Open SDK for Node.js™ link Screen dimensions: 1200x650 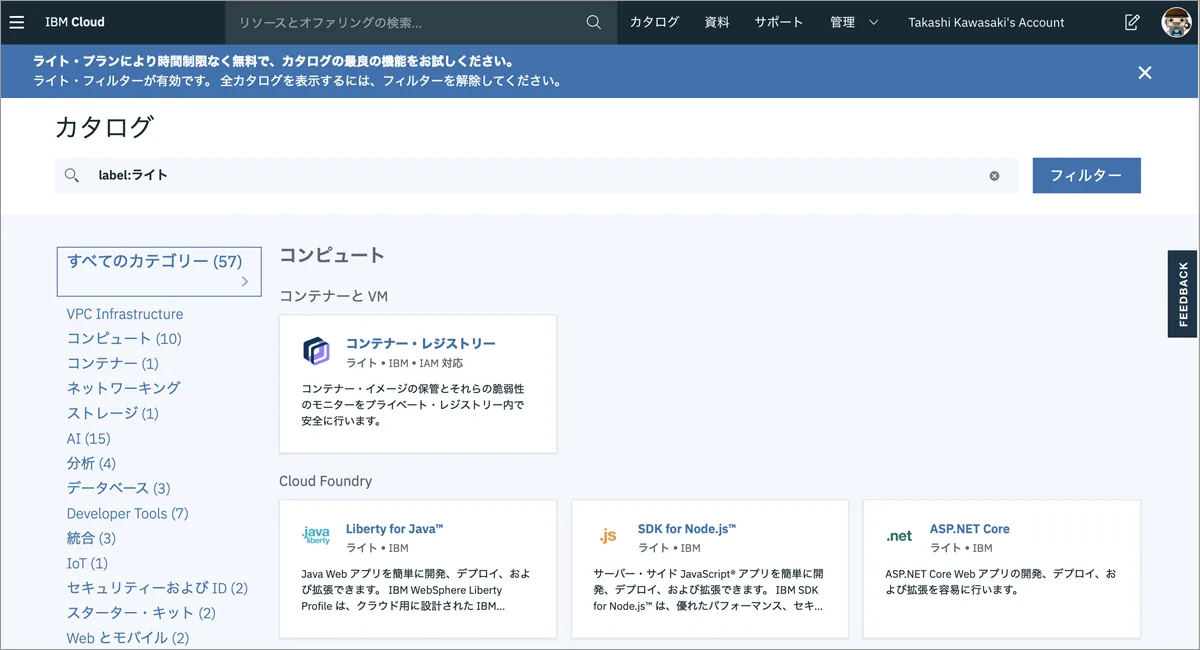tap(687, 529)
